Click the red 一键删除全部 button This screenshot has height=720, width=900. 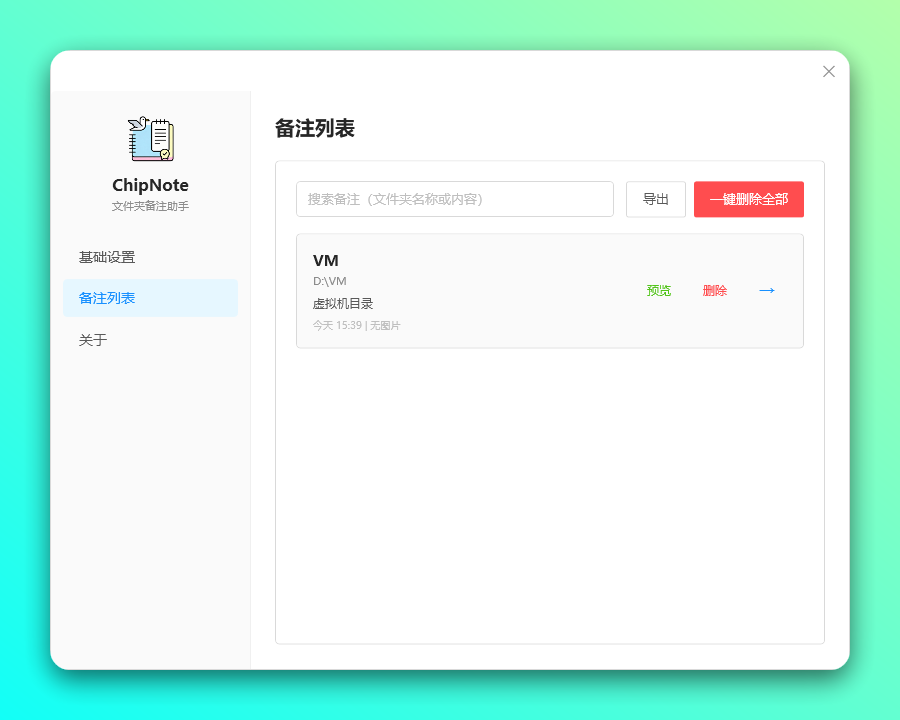[748, 199]
